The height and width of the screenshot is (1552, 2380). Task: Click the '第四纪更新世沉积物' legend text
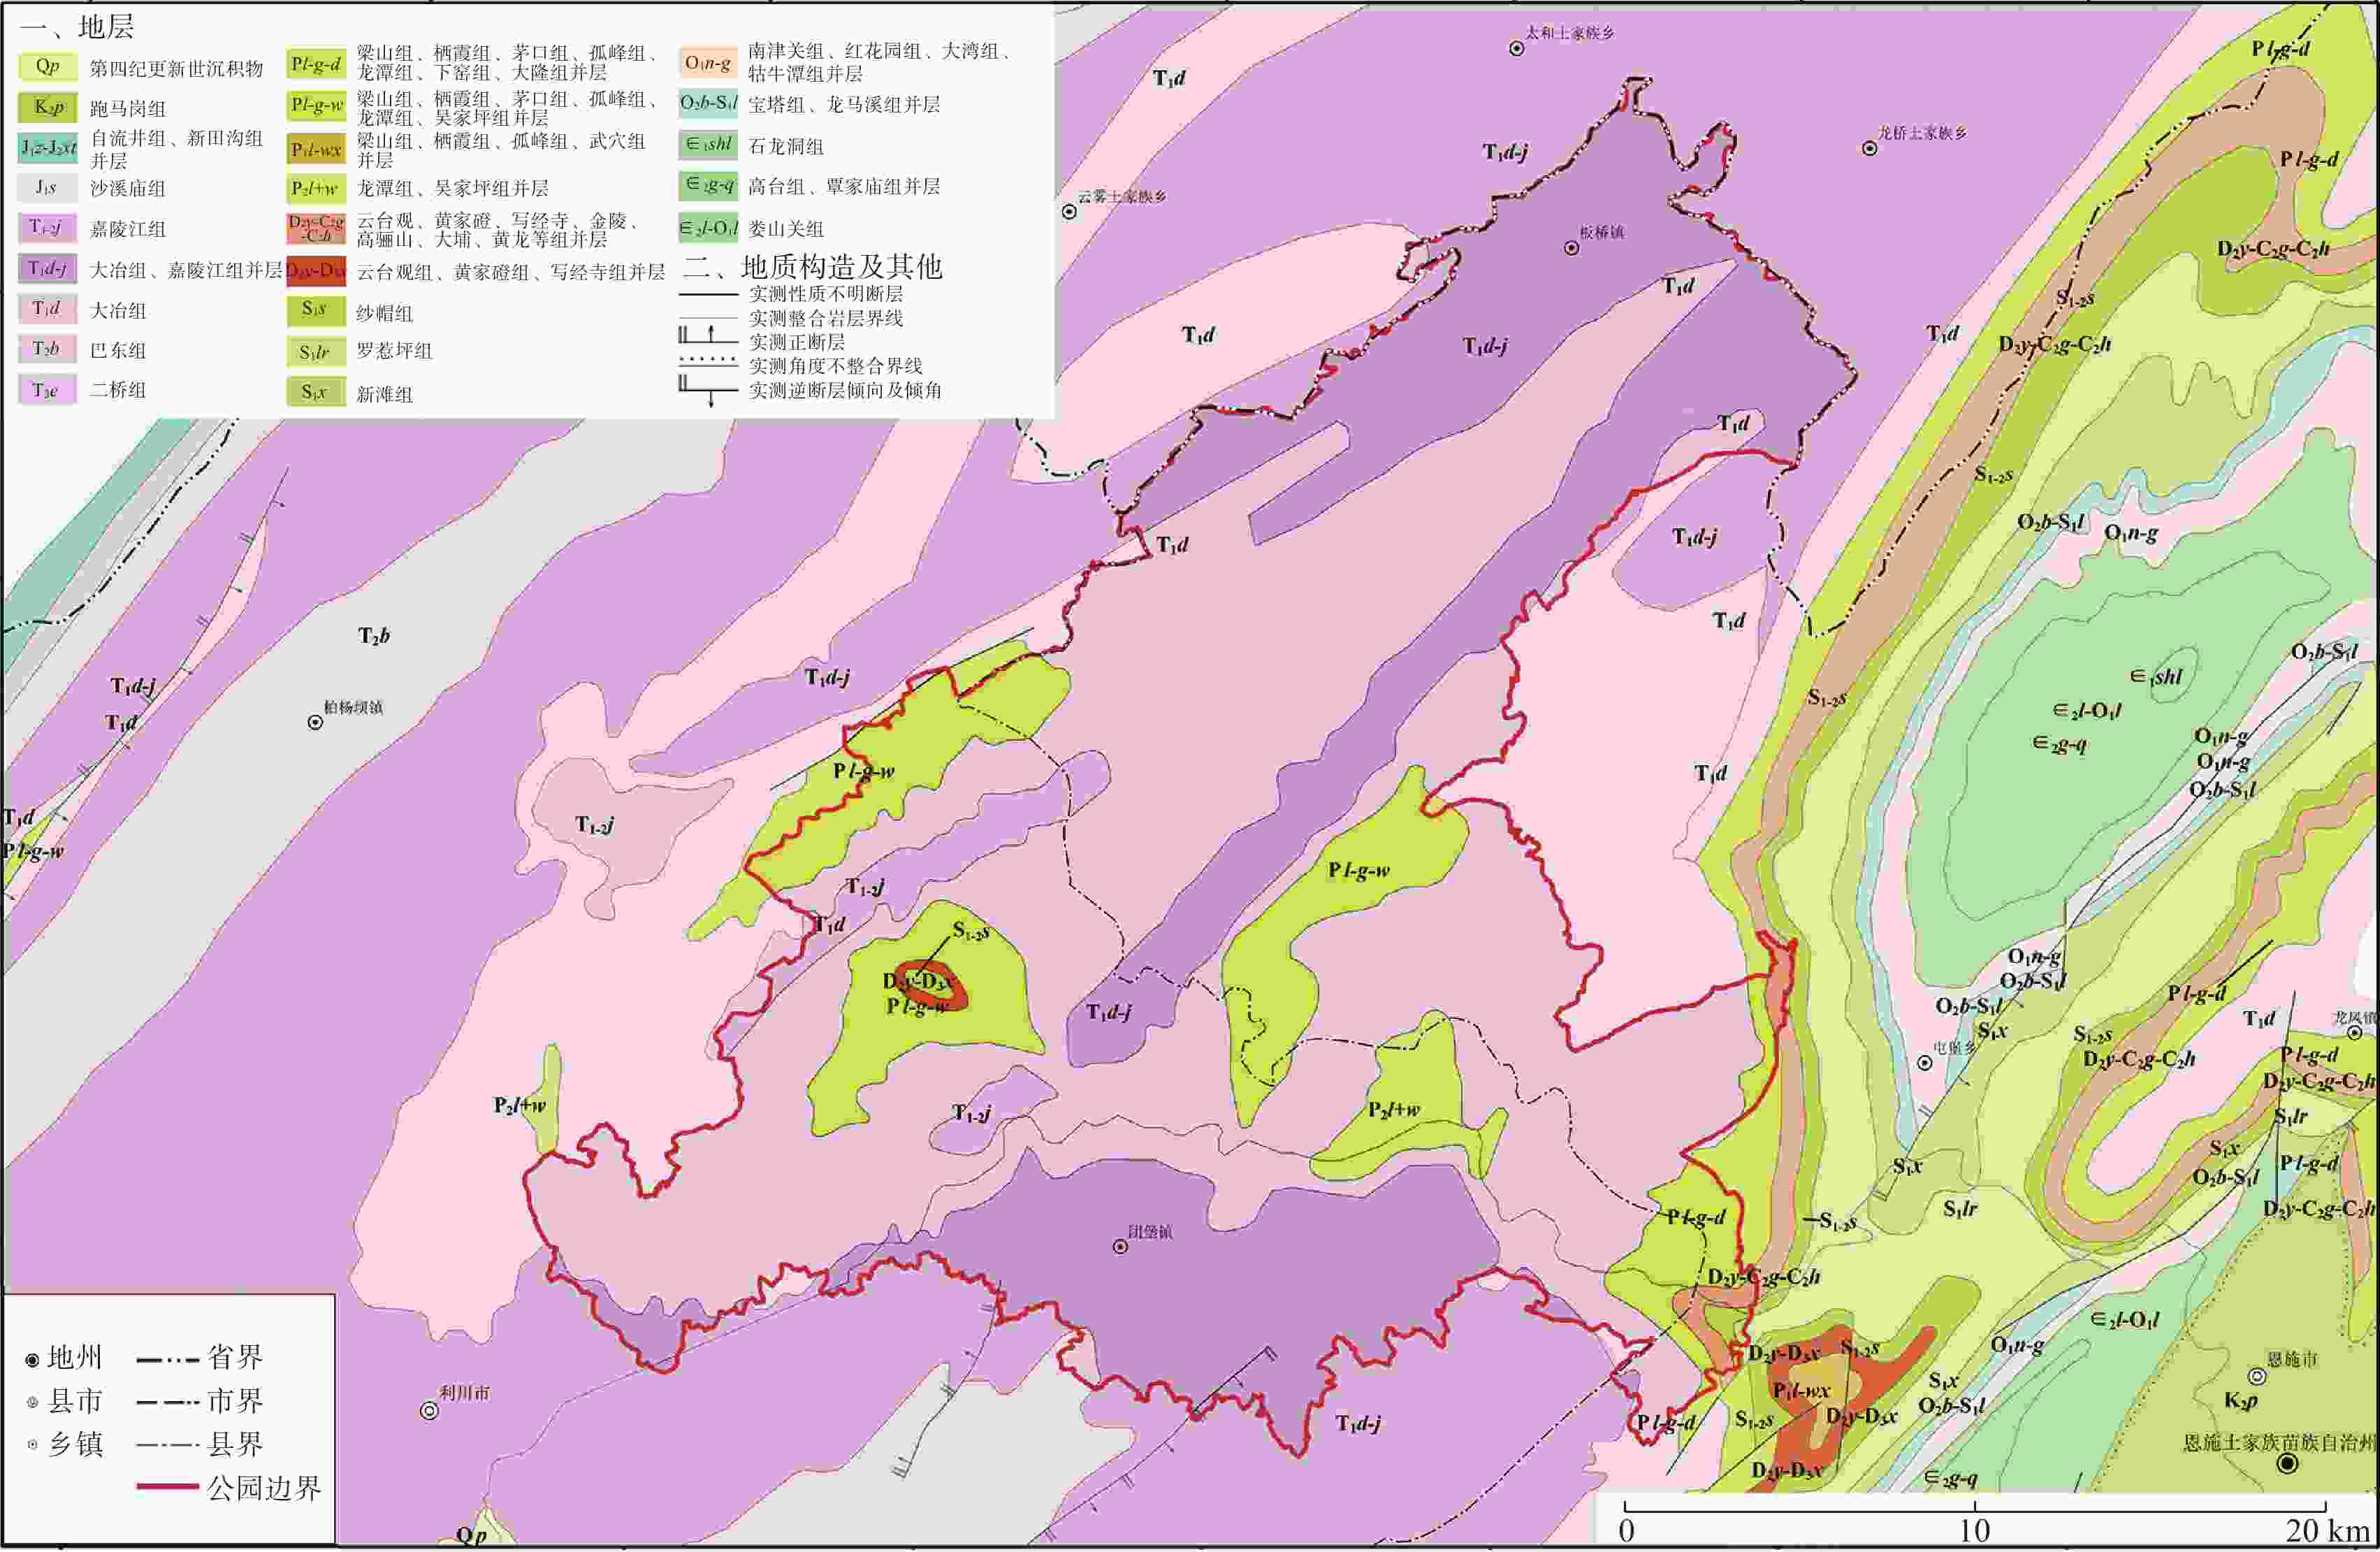tap(176, 68)
